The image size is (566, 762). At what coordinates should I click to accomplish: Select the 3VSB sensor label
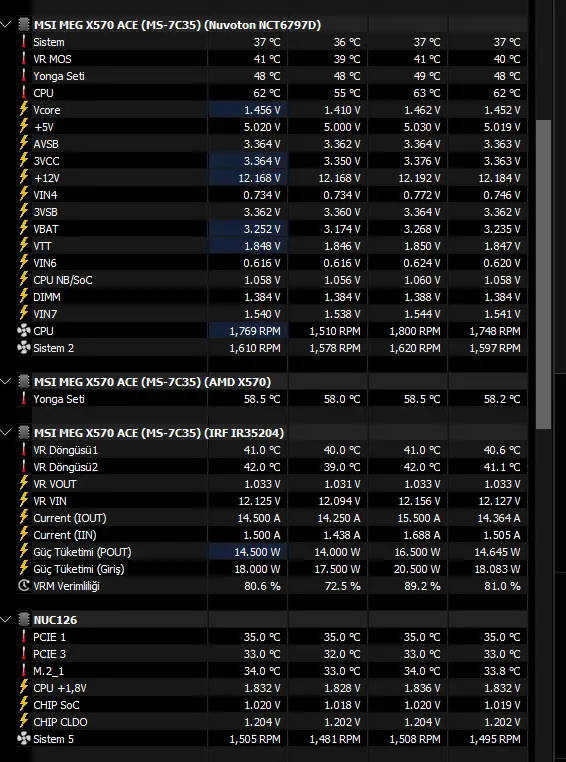click(x=45, y=212)
